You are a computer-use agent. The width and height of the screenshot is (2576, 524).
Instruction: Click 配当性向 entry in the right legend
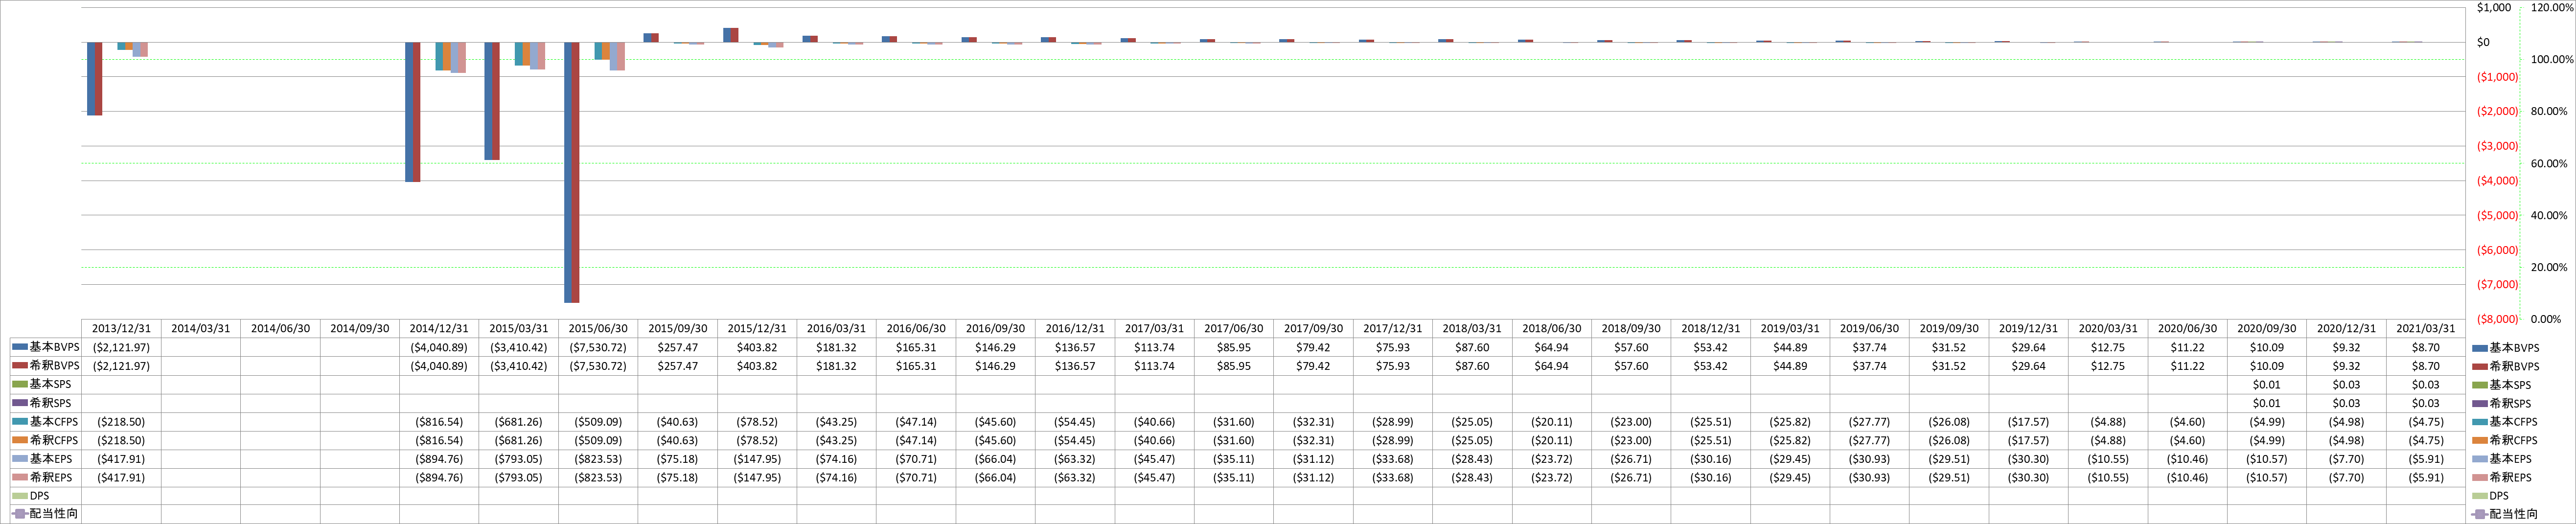pos(2504,514)
